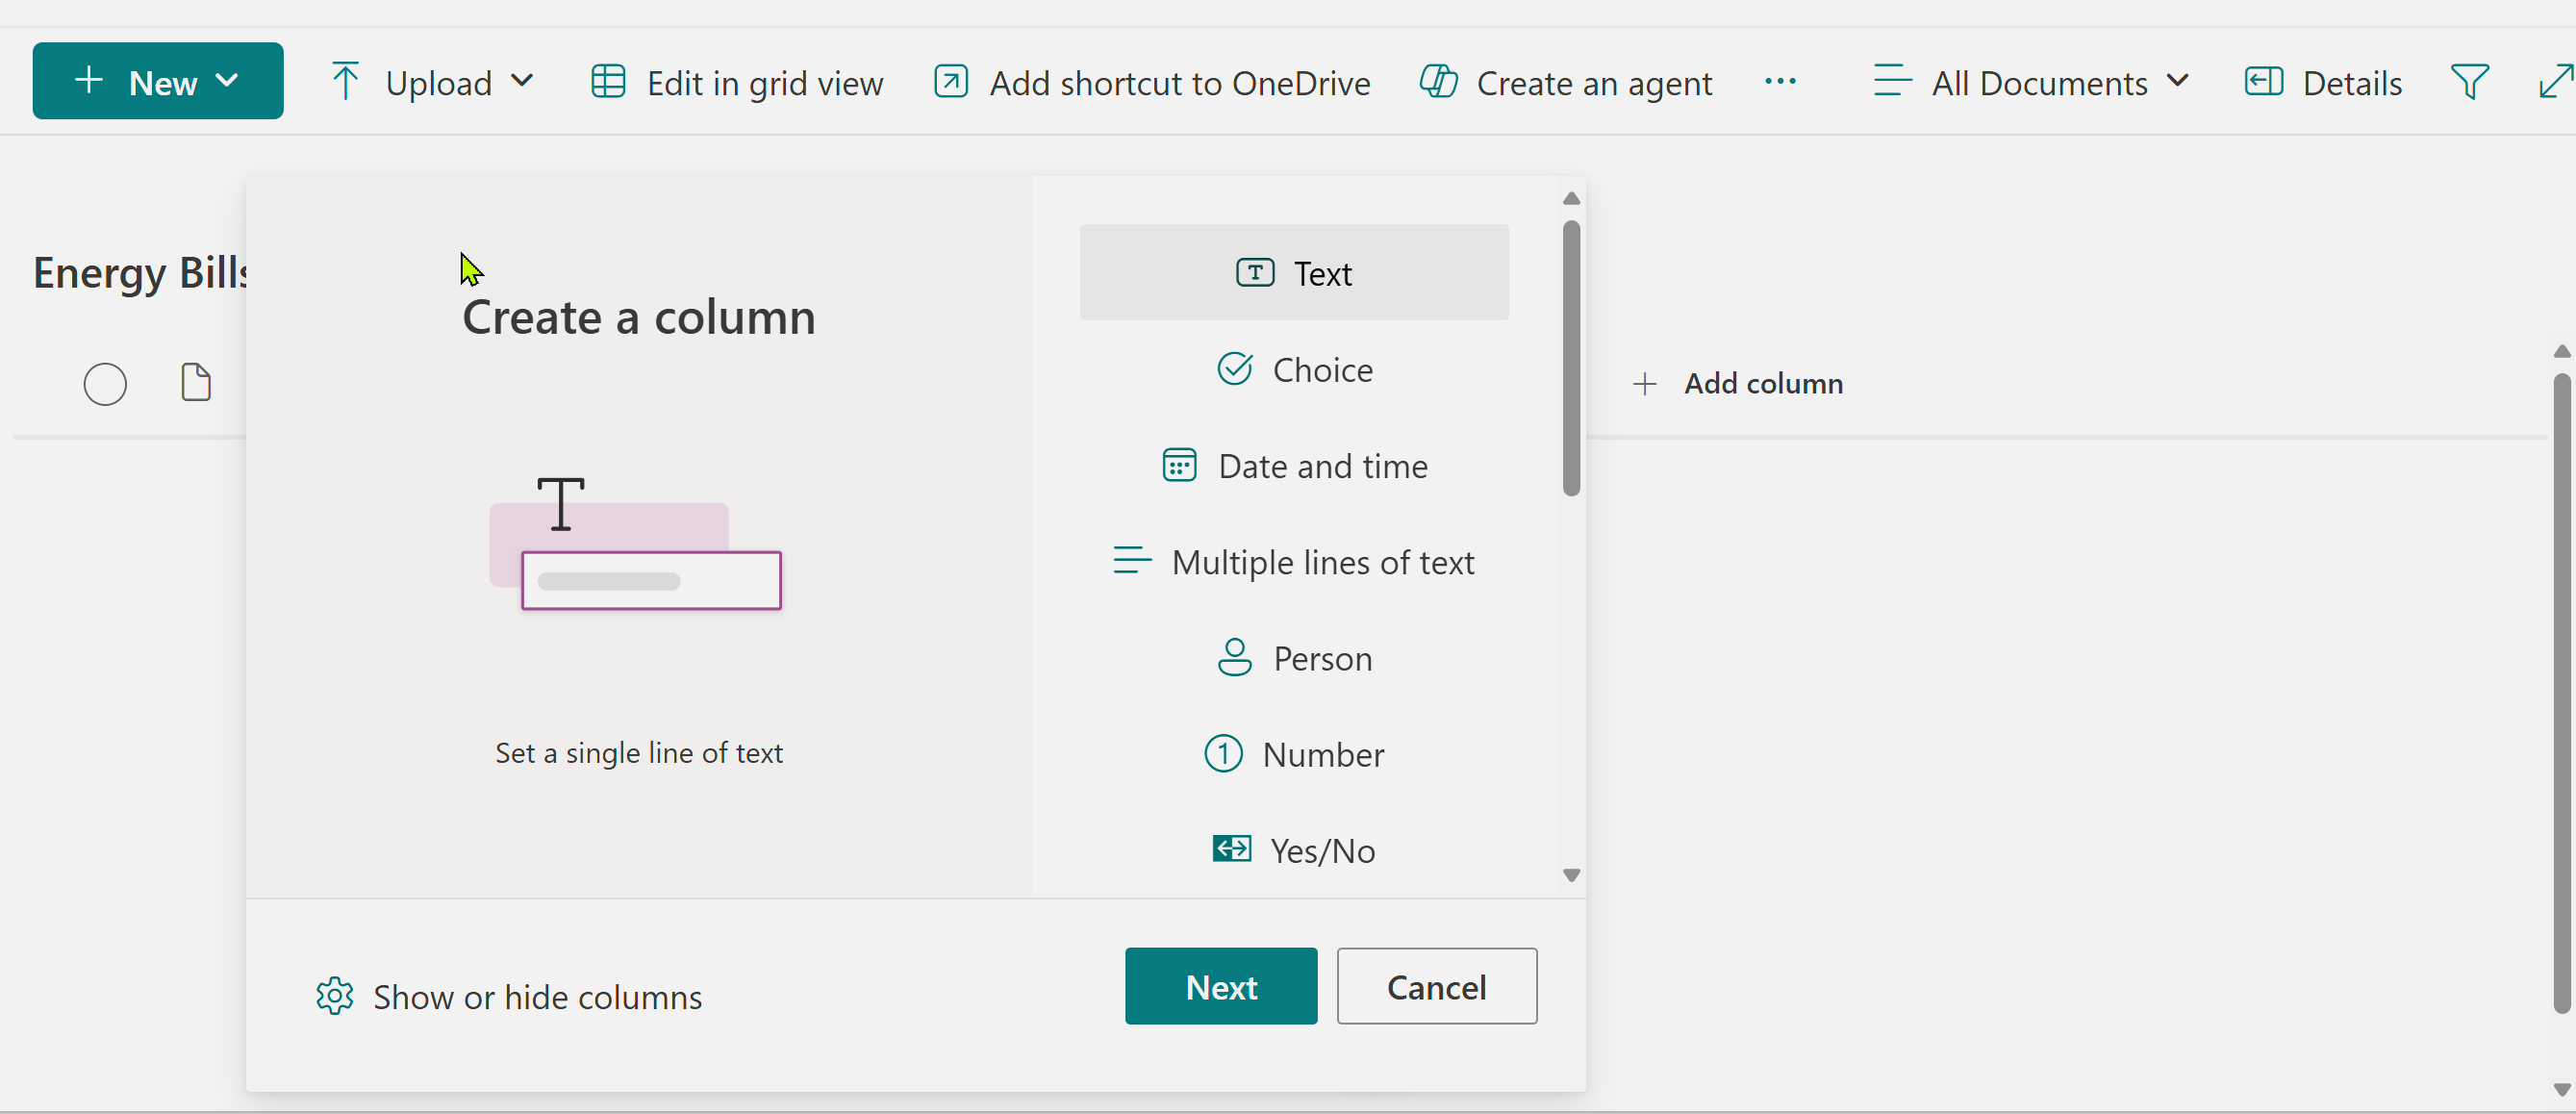Open the Details pane icon
This screenshot has width=2576, height=1114.
pos(2263,82)
